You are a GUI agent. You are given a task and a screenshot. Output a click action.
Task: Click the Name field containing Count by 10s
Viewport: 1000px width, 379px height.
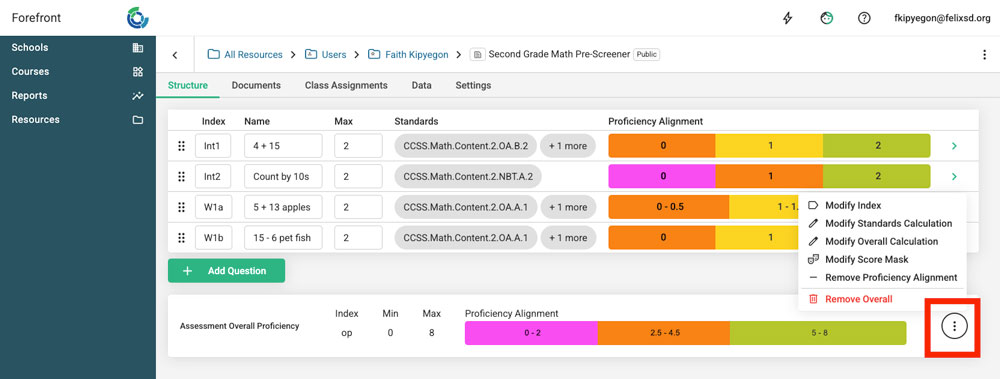[x=283, y=177]
